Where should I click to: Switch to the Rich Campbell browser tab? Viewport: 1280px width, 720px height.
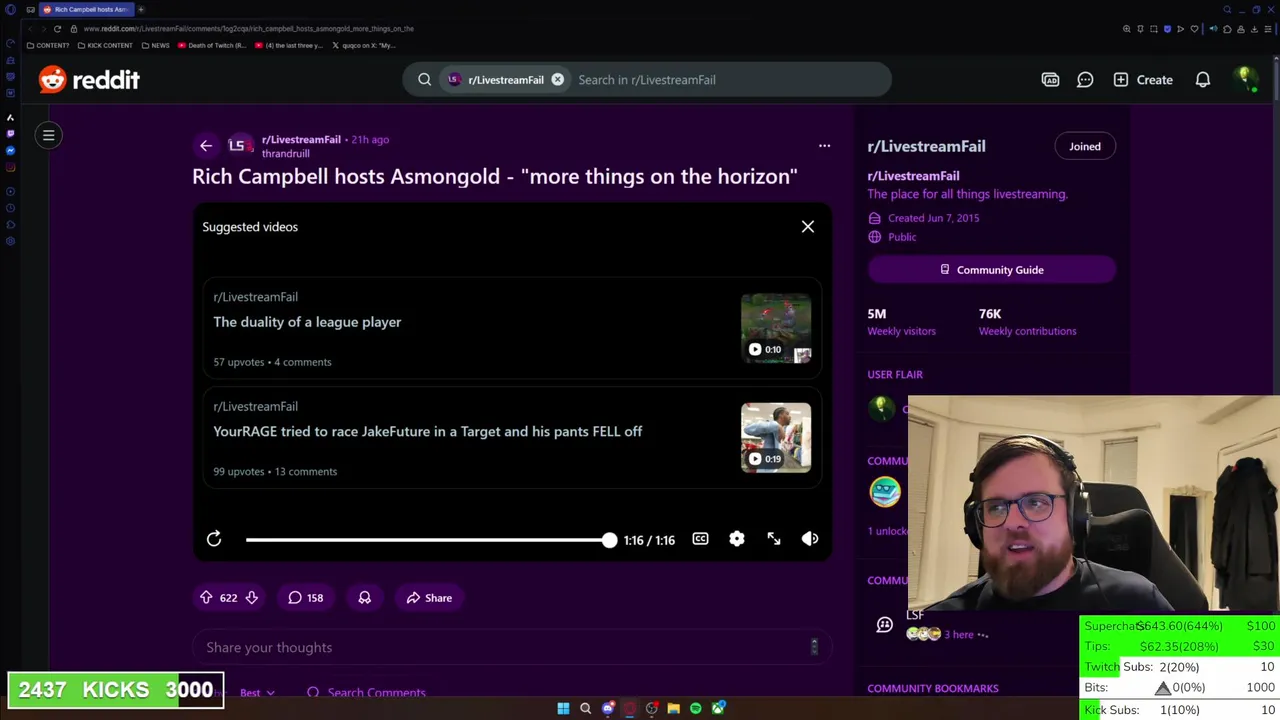coord(86,9)
